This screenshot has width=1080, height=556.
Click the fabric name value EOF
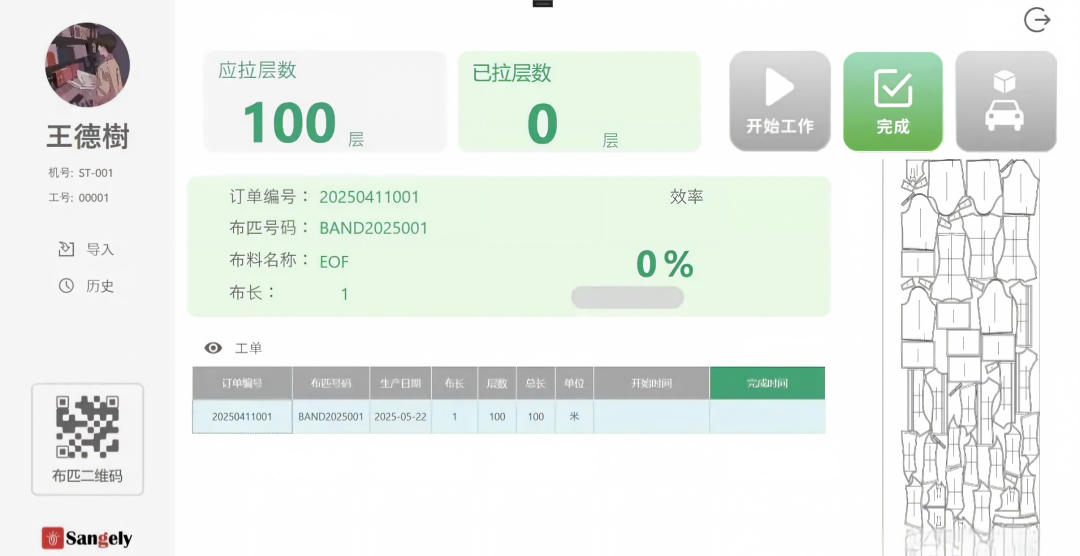[334, 262]
